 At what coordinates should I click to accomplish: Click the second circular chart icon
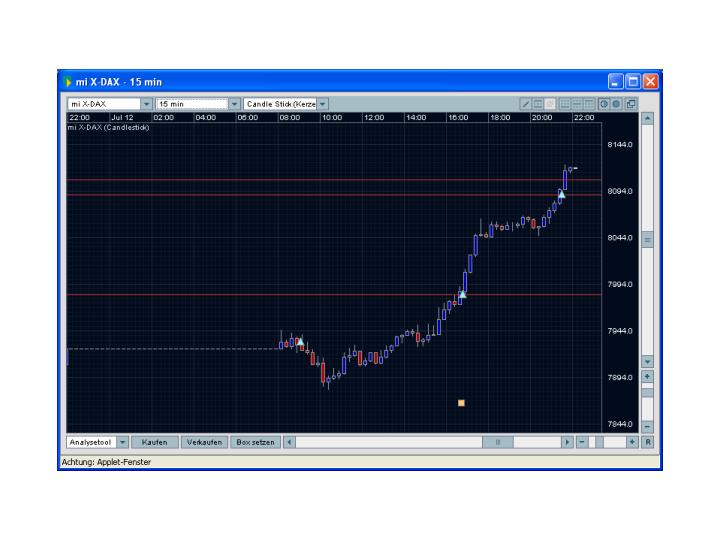click(617, 104)
